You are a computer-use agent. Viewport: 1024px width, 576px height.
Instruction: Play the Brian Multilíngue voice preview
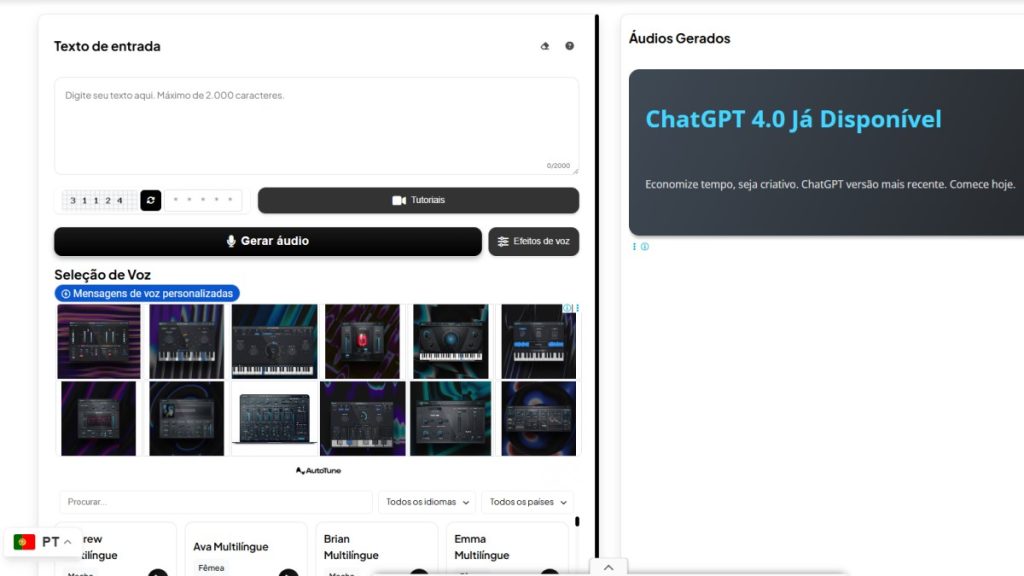(x=419, y=573)
